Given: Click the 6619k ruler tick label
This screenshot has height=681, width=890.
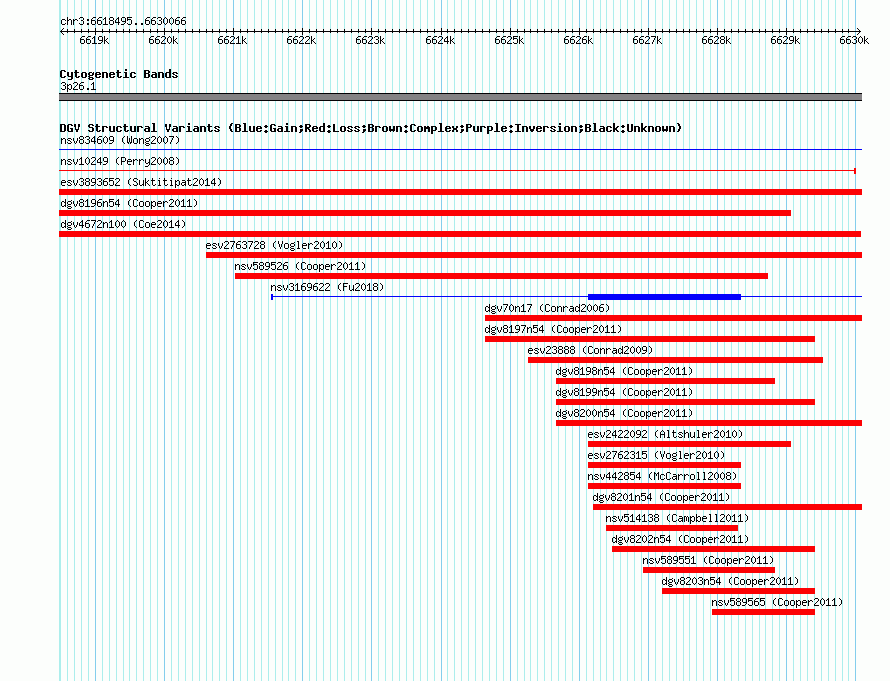Looking at the screenshot, I should [94, 40].
